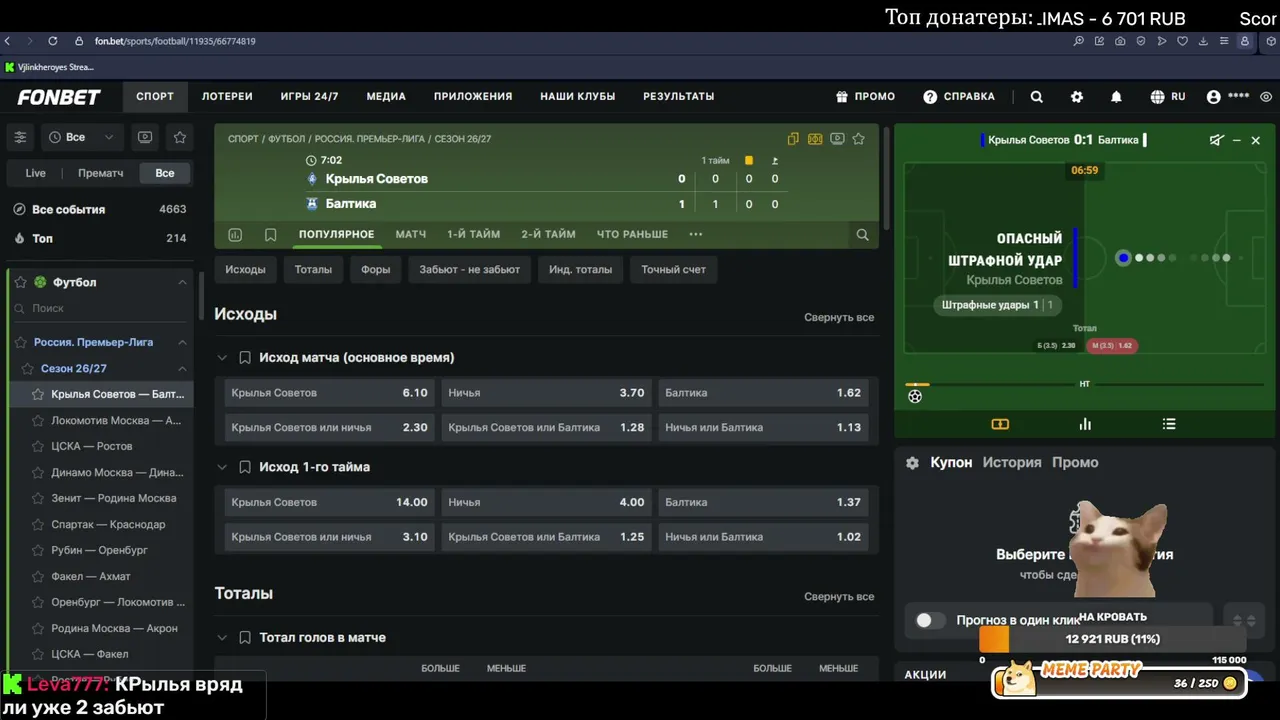The width and height of the screenshot is (1280, 720).
Task: Add match to favorites with header star
Action: pos(858,139)
